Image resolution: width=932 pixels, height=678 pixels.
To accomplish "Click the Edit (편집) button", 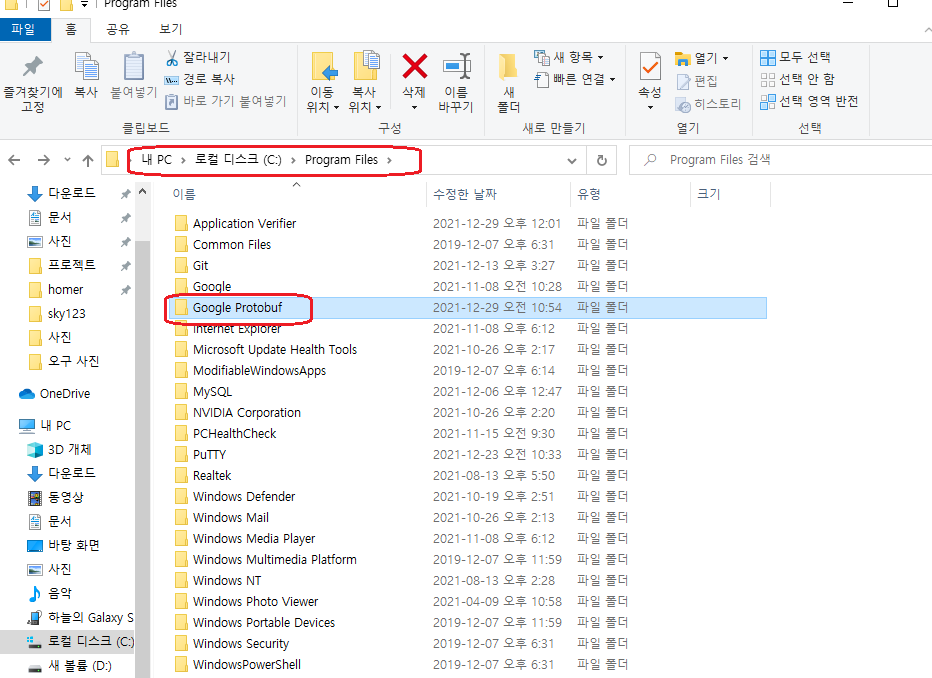I will coord(697,81).
